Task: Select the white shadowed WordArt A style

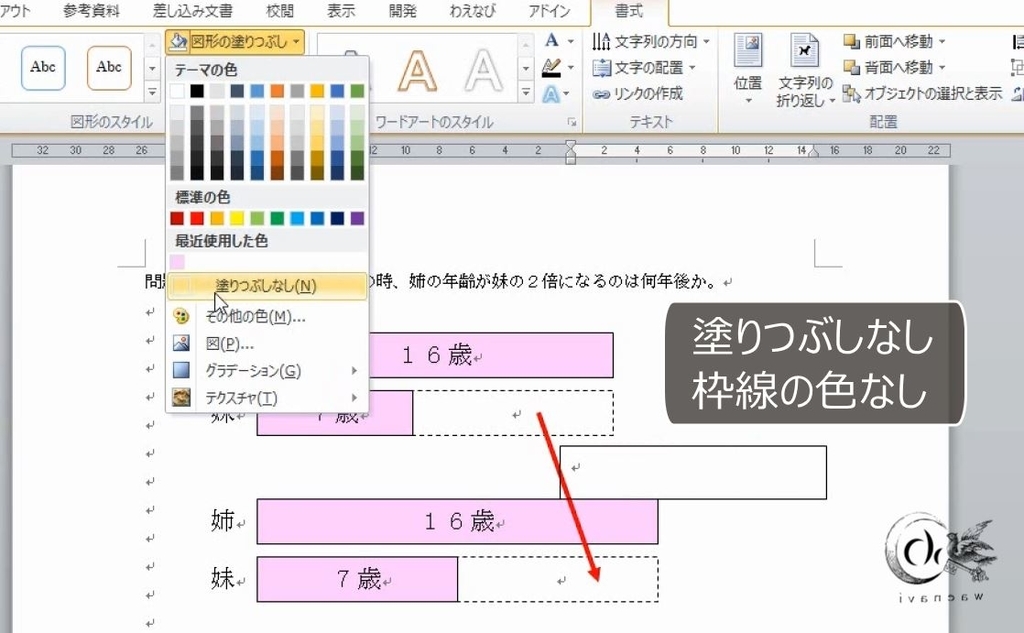Action: (483, 70)
